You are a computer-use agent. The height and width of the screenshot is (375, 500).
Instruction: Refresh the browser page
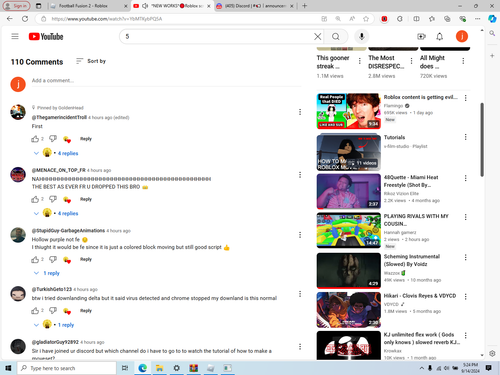coord(25,19)
